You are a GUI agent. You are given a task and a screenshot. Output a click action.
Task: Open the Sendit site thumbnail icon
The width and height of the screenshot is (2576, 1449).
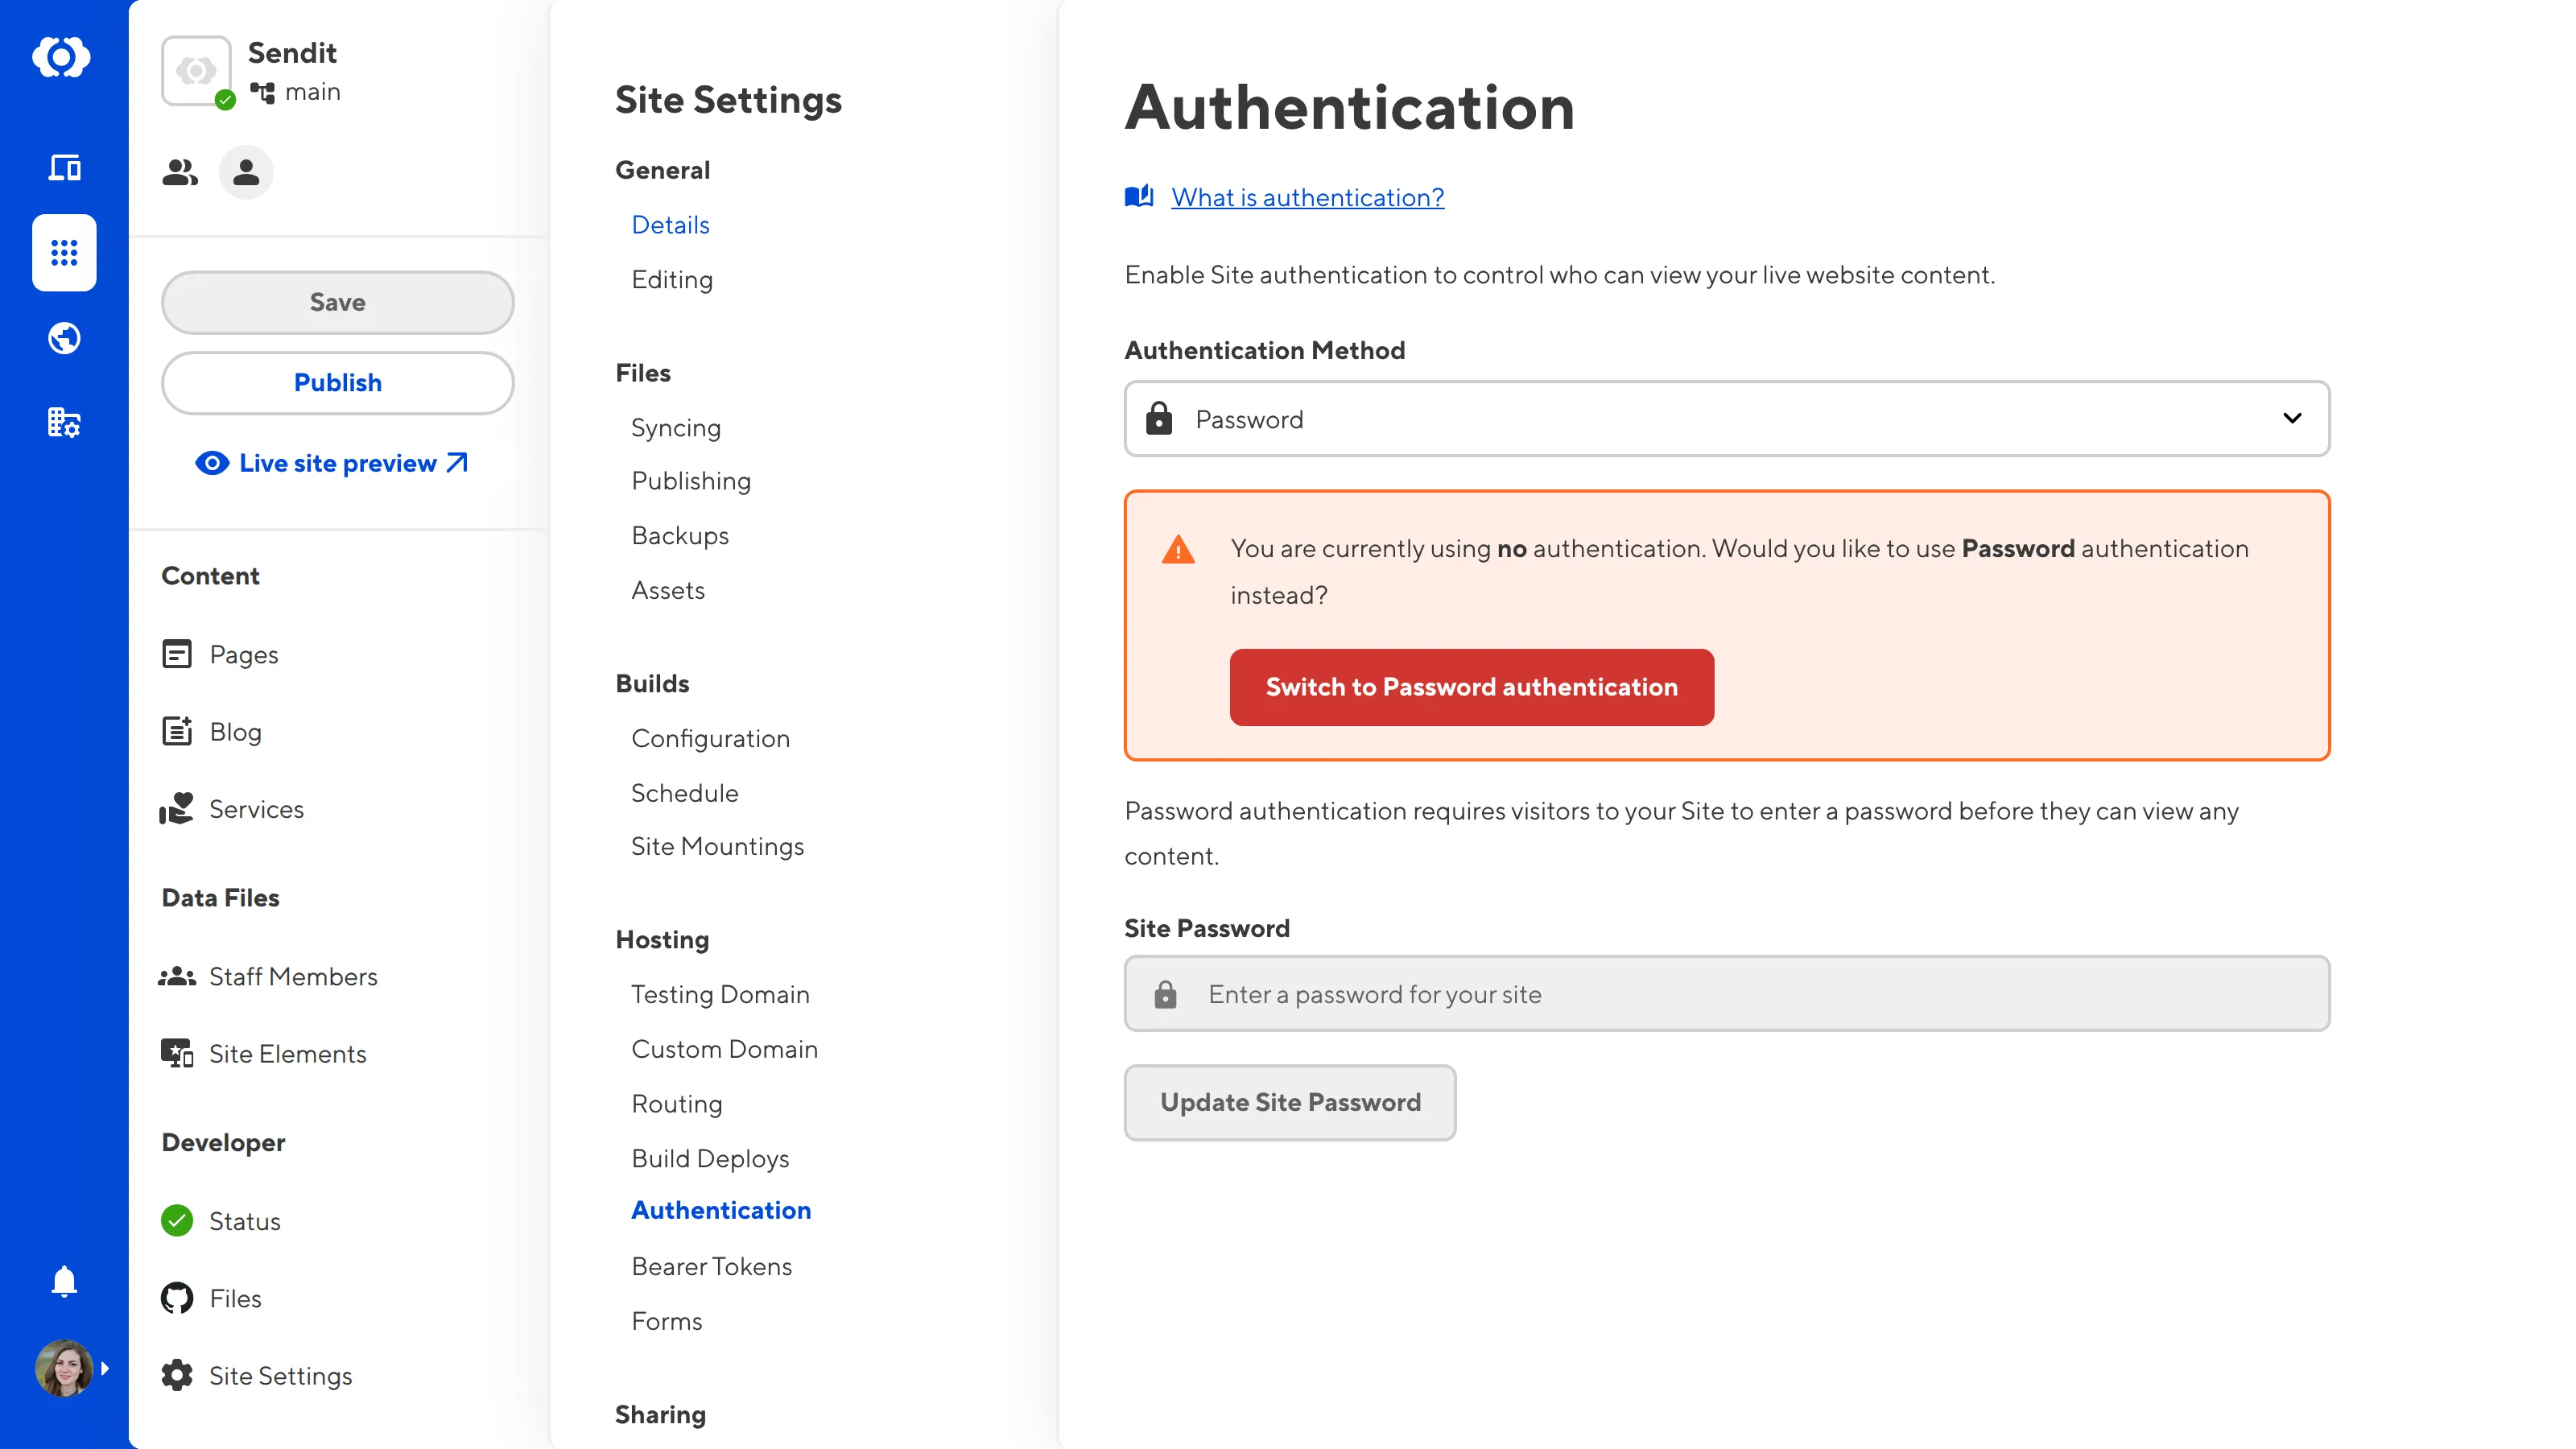coord(197,71)
